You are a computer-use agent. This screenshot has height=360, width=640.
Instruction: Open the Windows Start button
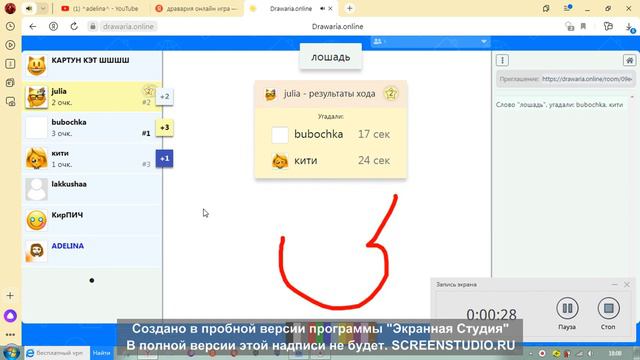(x=11, y=353)
